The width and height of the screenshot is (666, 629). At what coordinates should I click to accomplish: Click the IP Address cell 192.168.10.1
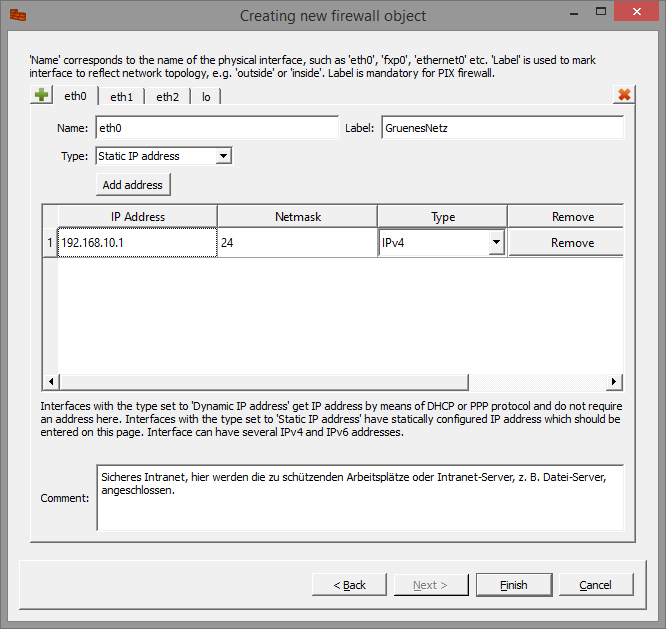pos(137,243)
